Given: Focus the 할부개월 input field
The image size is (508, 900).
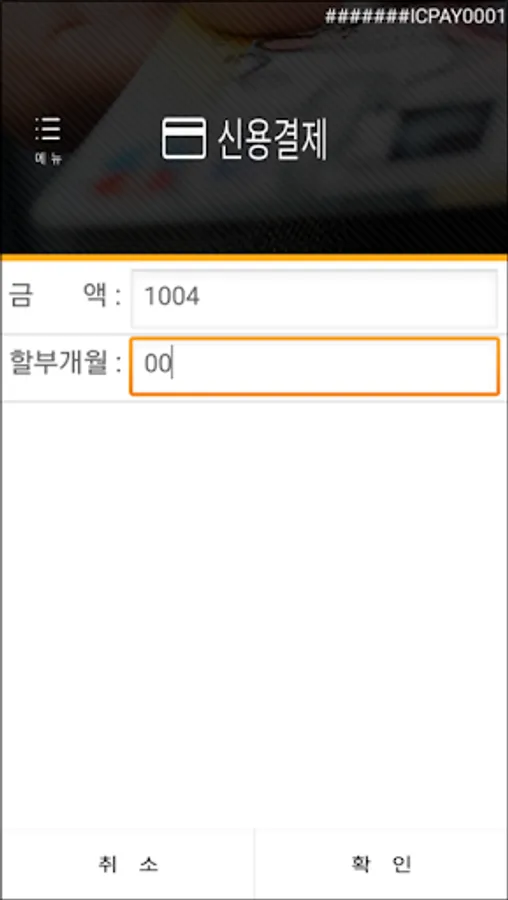Looking at the screenshot, I should [314, 366].
